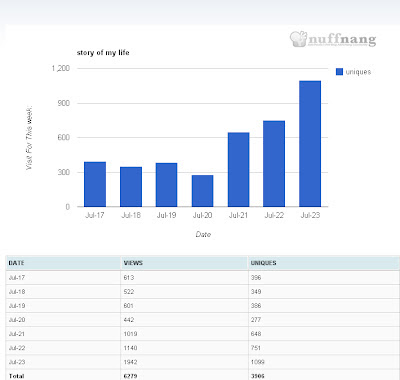Select the Jul-18 bar in chart
Image resolution: width=400 pixels, height=380 pixels.
click(x=131, y=187)
